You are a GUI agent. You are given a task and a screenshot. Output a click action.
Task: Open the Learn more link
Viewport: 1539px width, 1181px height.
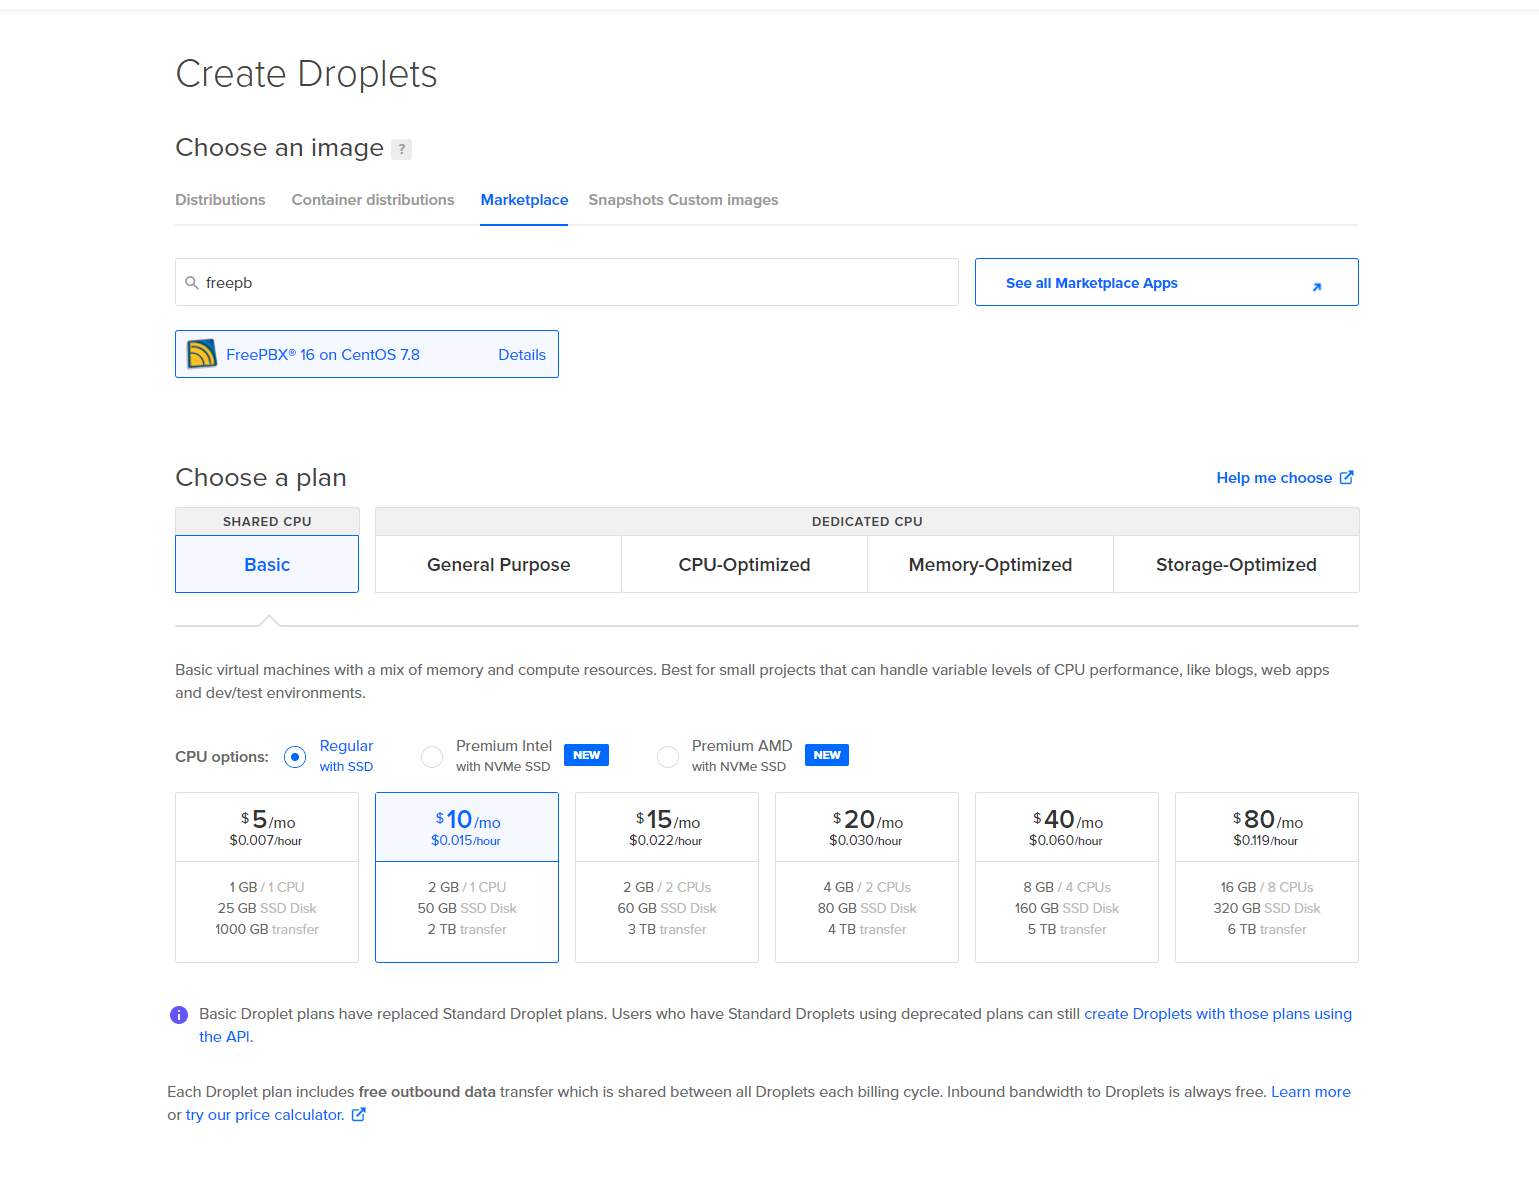click(x=1310, y=1092)
